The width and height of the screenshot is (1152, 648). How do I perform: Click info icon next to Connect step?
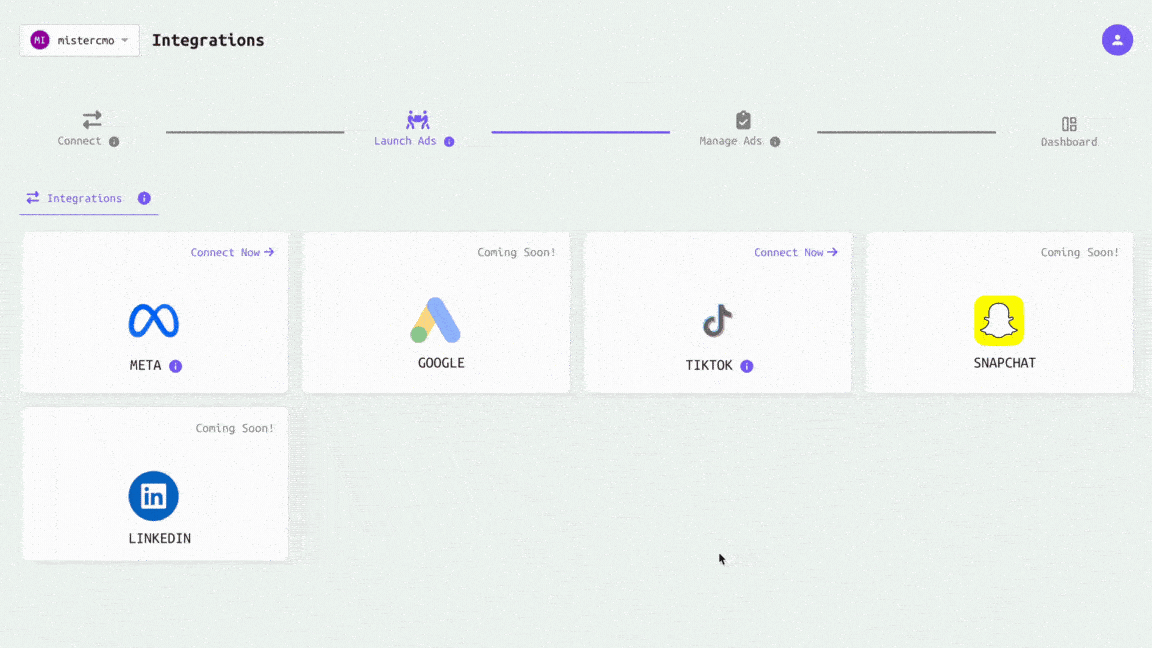pos(114,142)
